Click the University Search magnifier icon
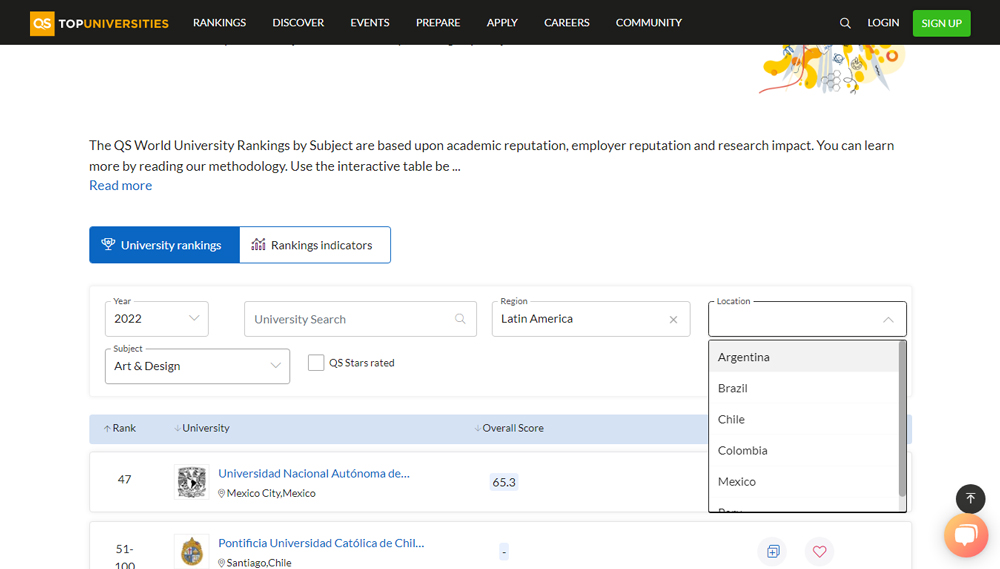 pos(460,319)
